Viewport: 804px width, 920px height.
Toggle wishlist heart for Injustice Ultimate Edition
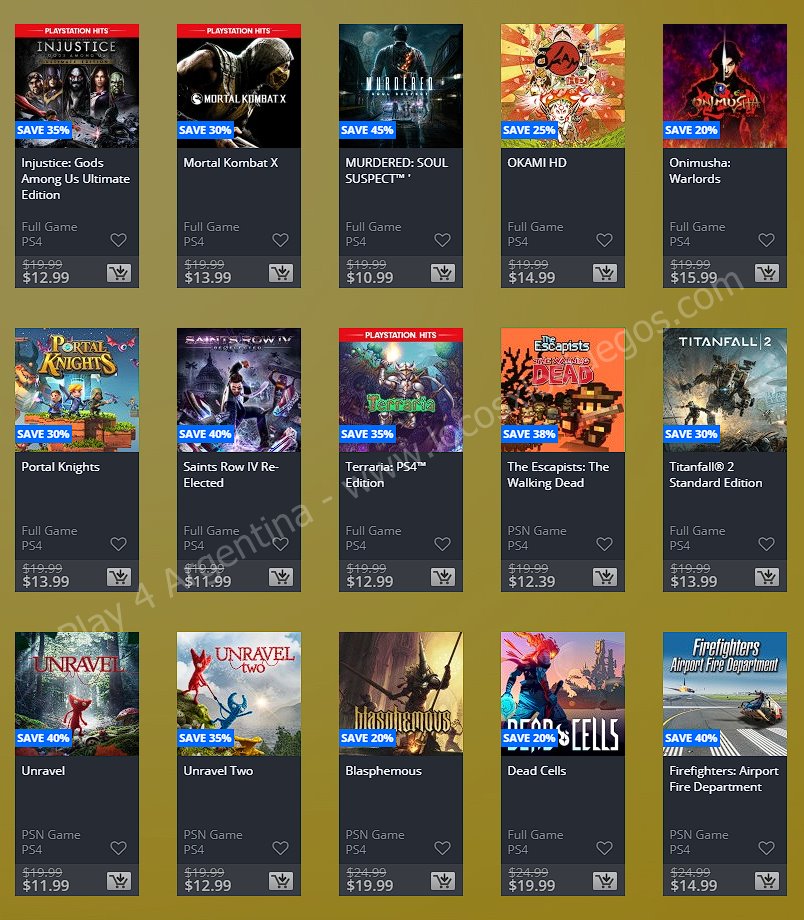click(x=119, y=239)
